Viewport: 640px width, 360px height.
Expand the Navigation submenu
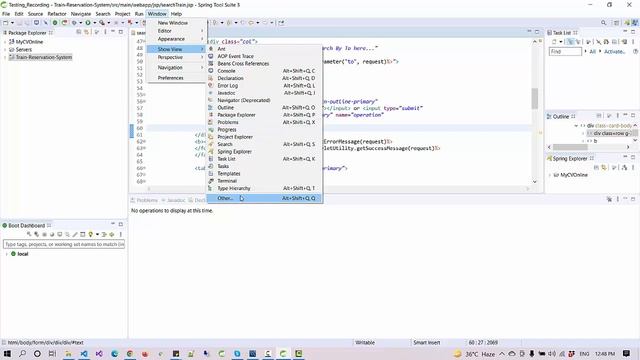click(176, 68)
